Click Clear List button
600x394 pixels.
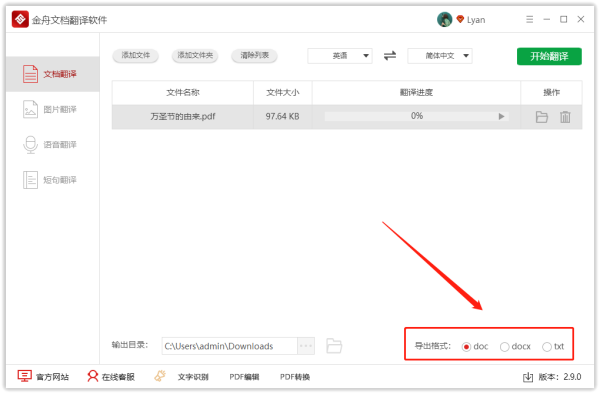point(254,55)
